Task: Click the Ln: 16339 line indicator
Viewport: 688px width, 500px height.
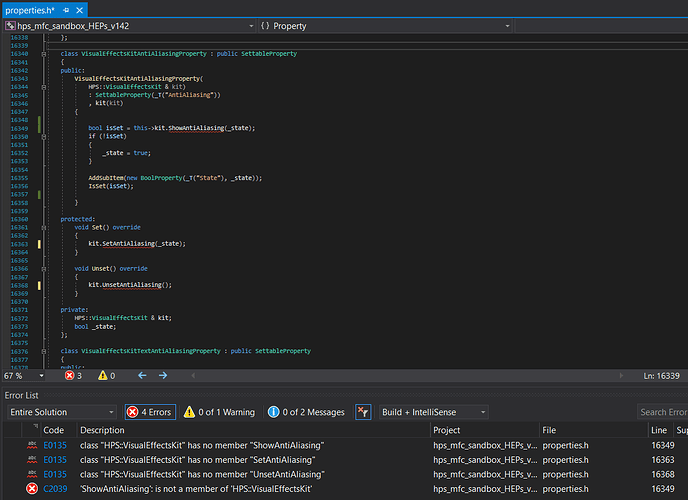Action: click(x=661, y=376)
